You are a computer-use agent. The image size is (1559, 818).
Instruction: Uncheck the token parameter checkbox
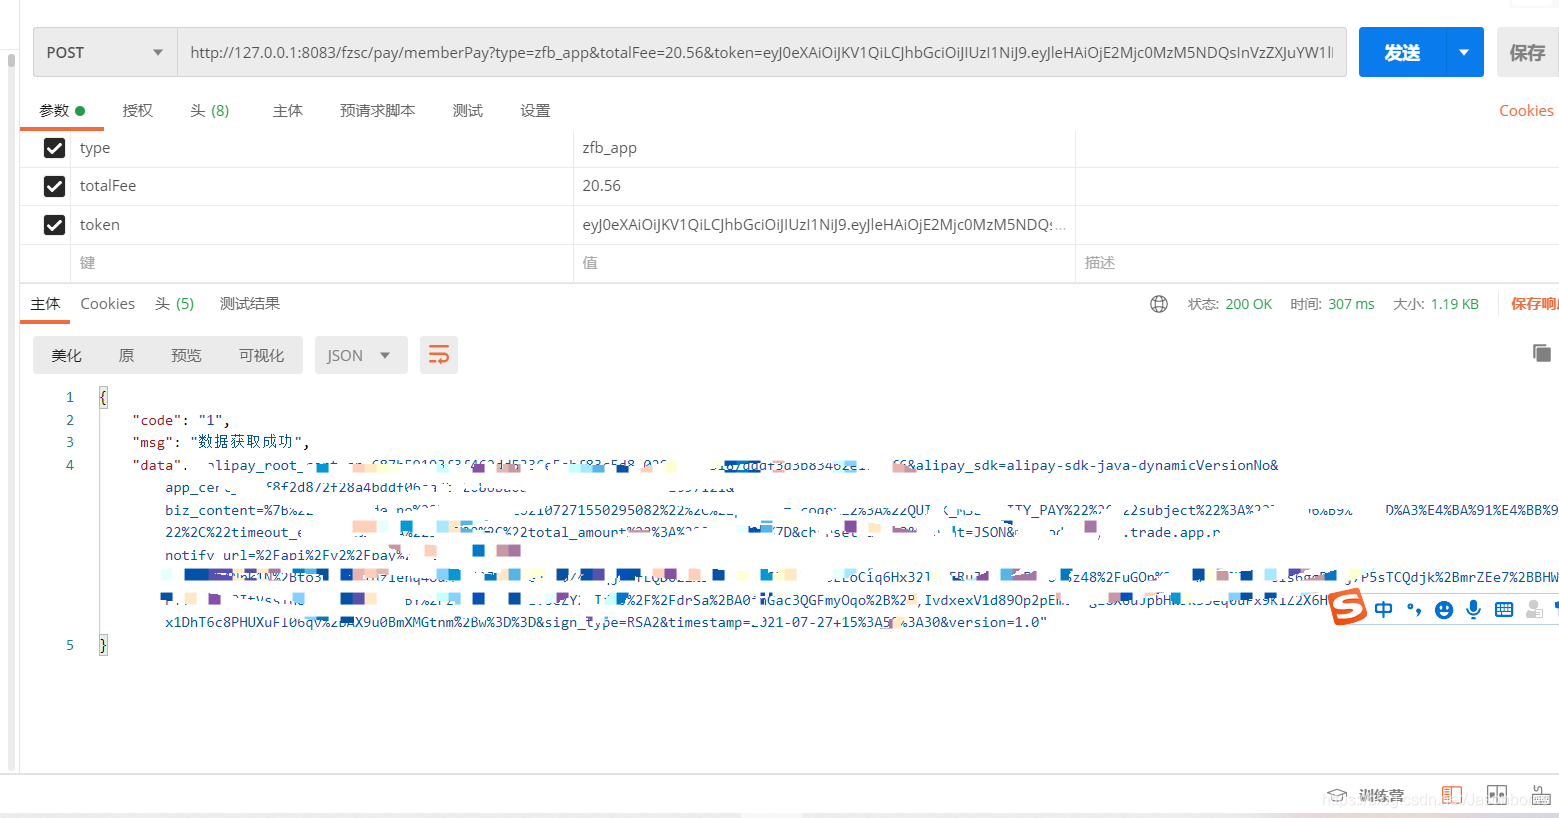[x=54, y=225]
